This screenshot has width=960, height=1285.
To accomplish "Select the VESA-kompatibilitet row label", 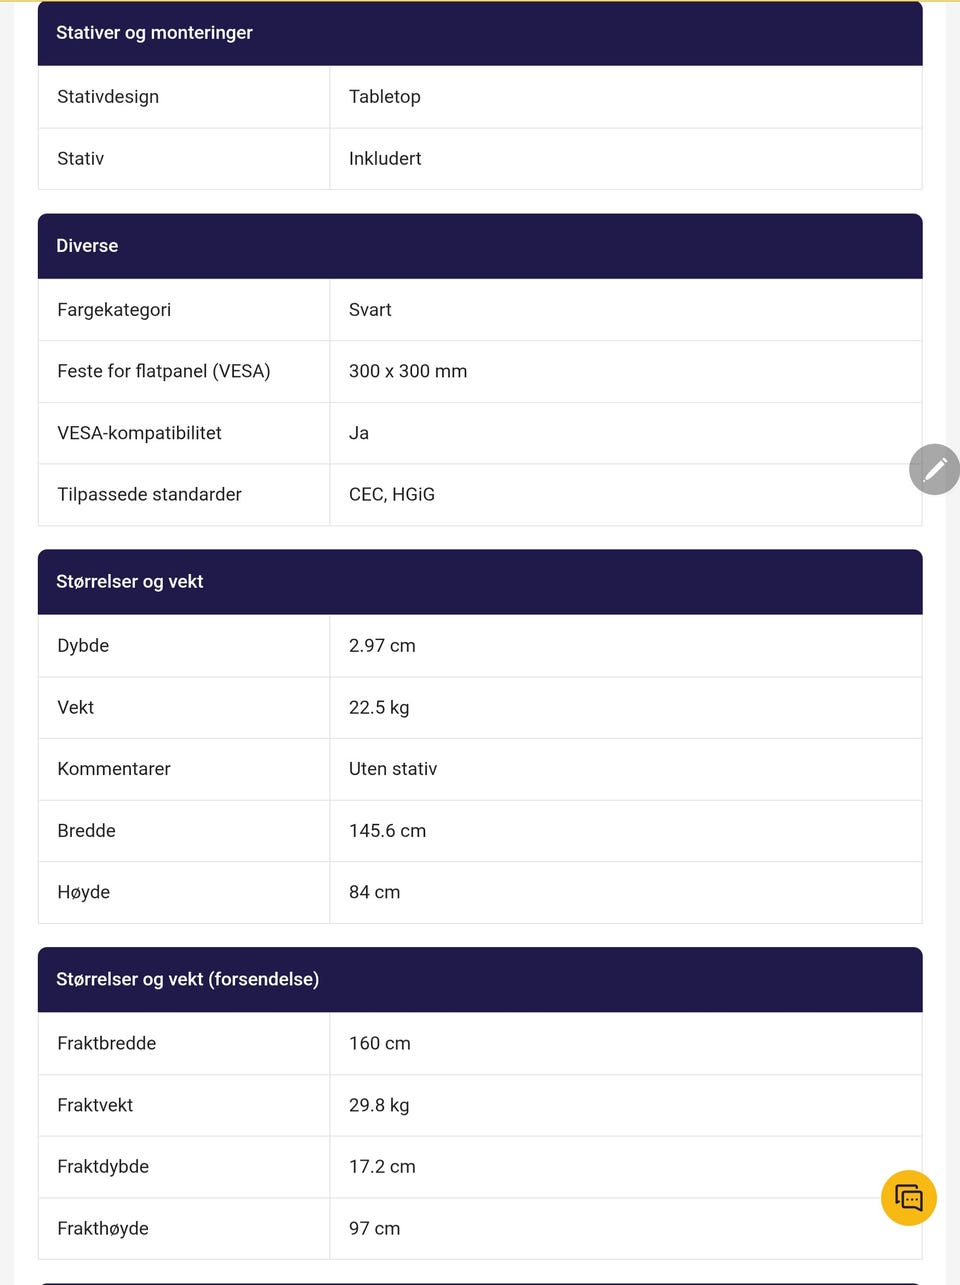I will 139,433.
